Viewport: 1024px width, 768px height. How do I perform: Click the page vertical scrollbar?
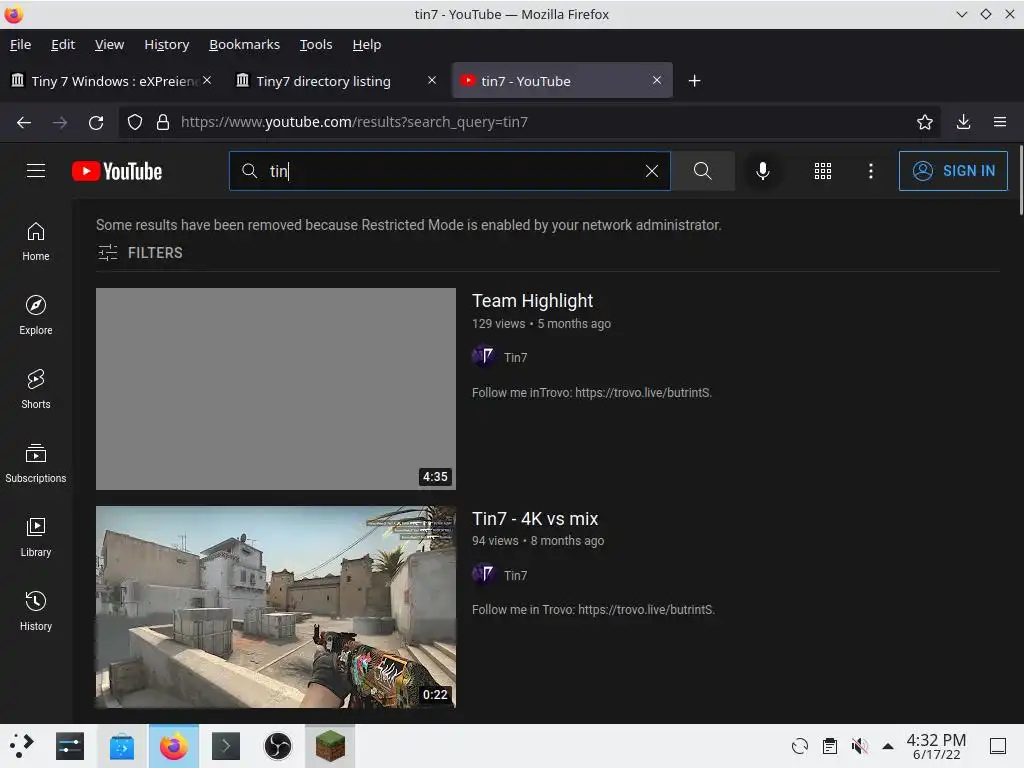click(x=1020, y=180)
